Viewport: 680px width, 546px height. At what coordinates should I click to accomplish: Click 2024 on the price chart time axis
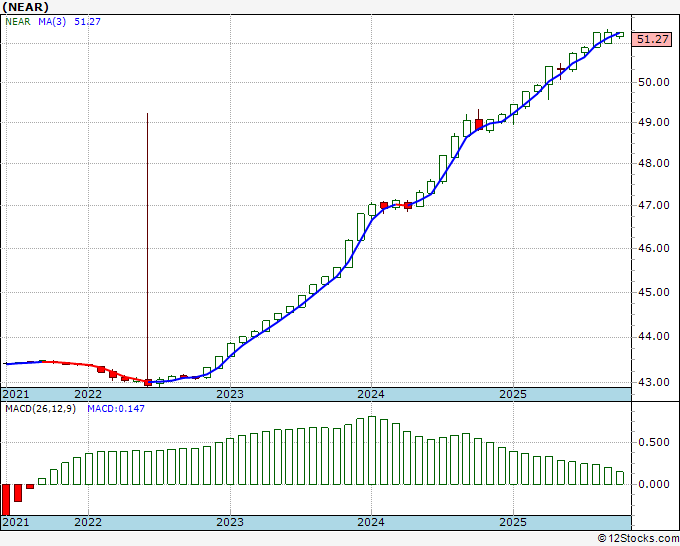(x=371, y=394)
